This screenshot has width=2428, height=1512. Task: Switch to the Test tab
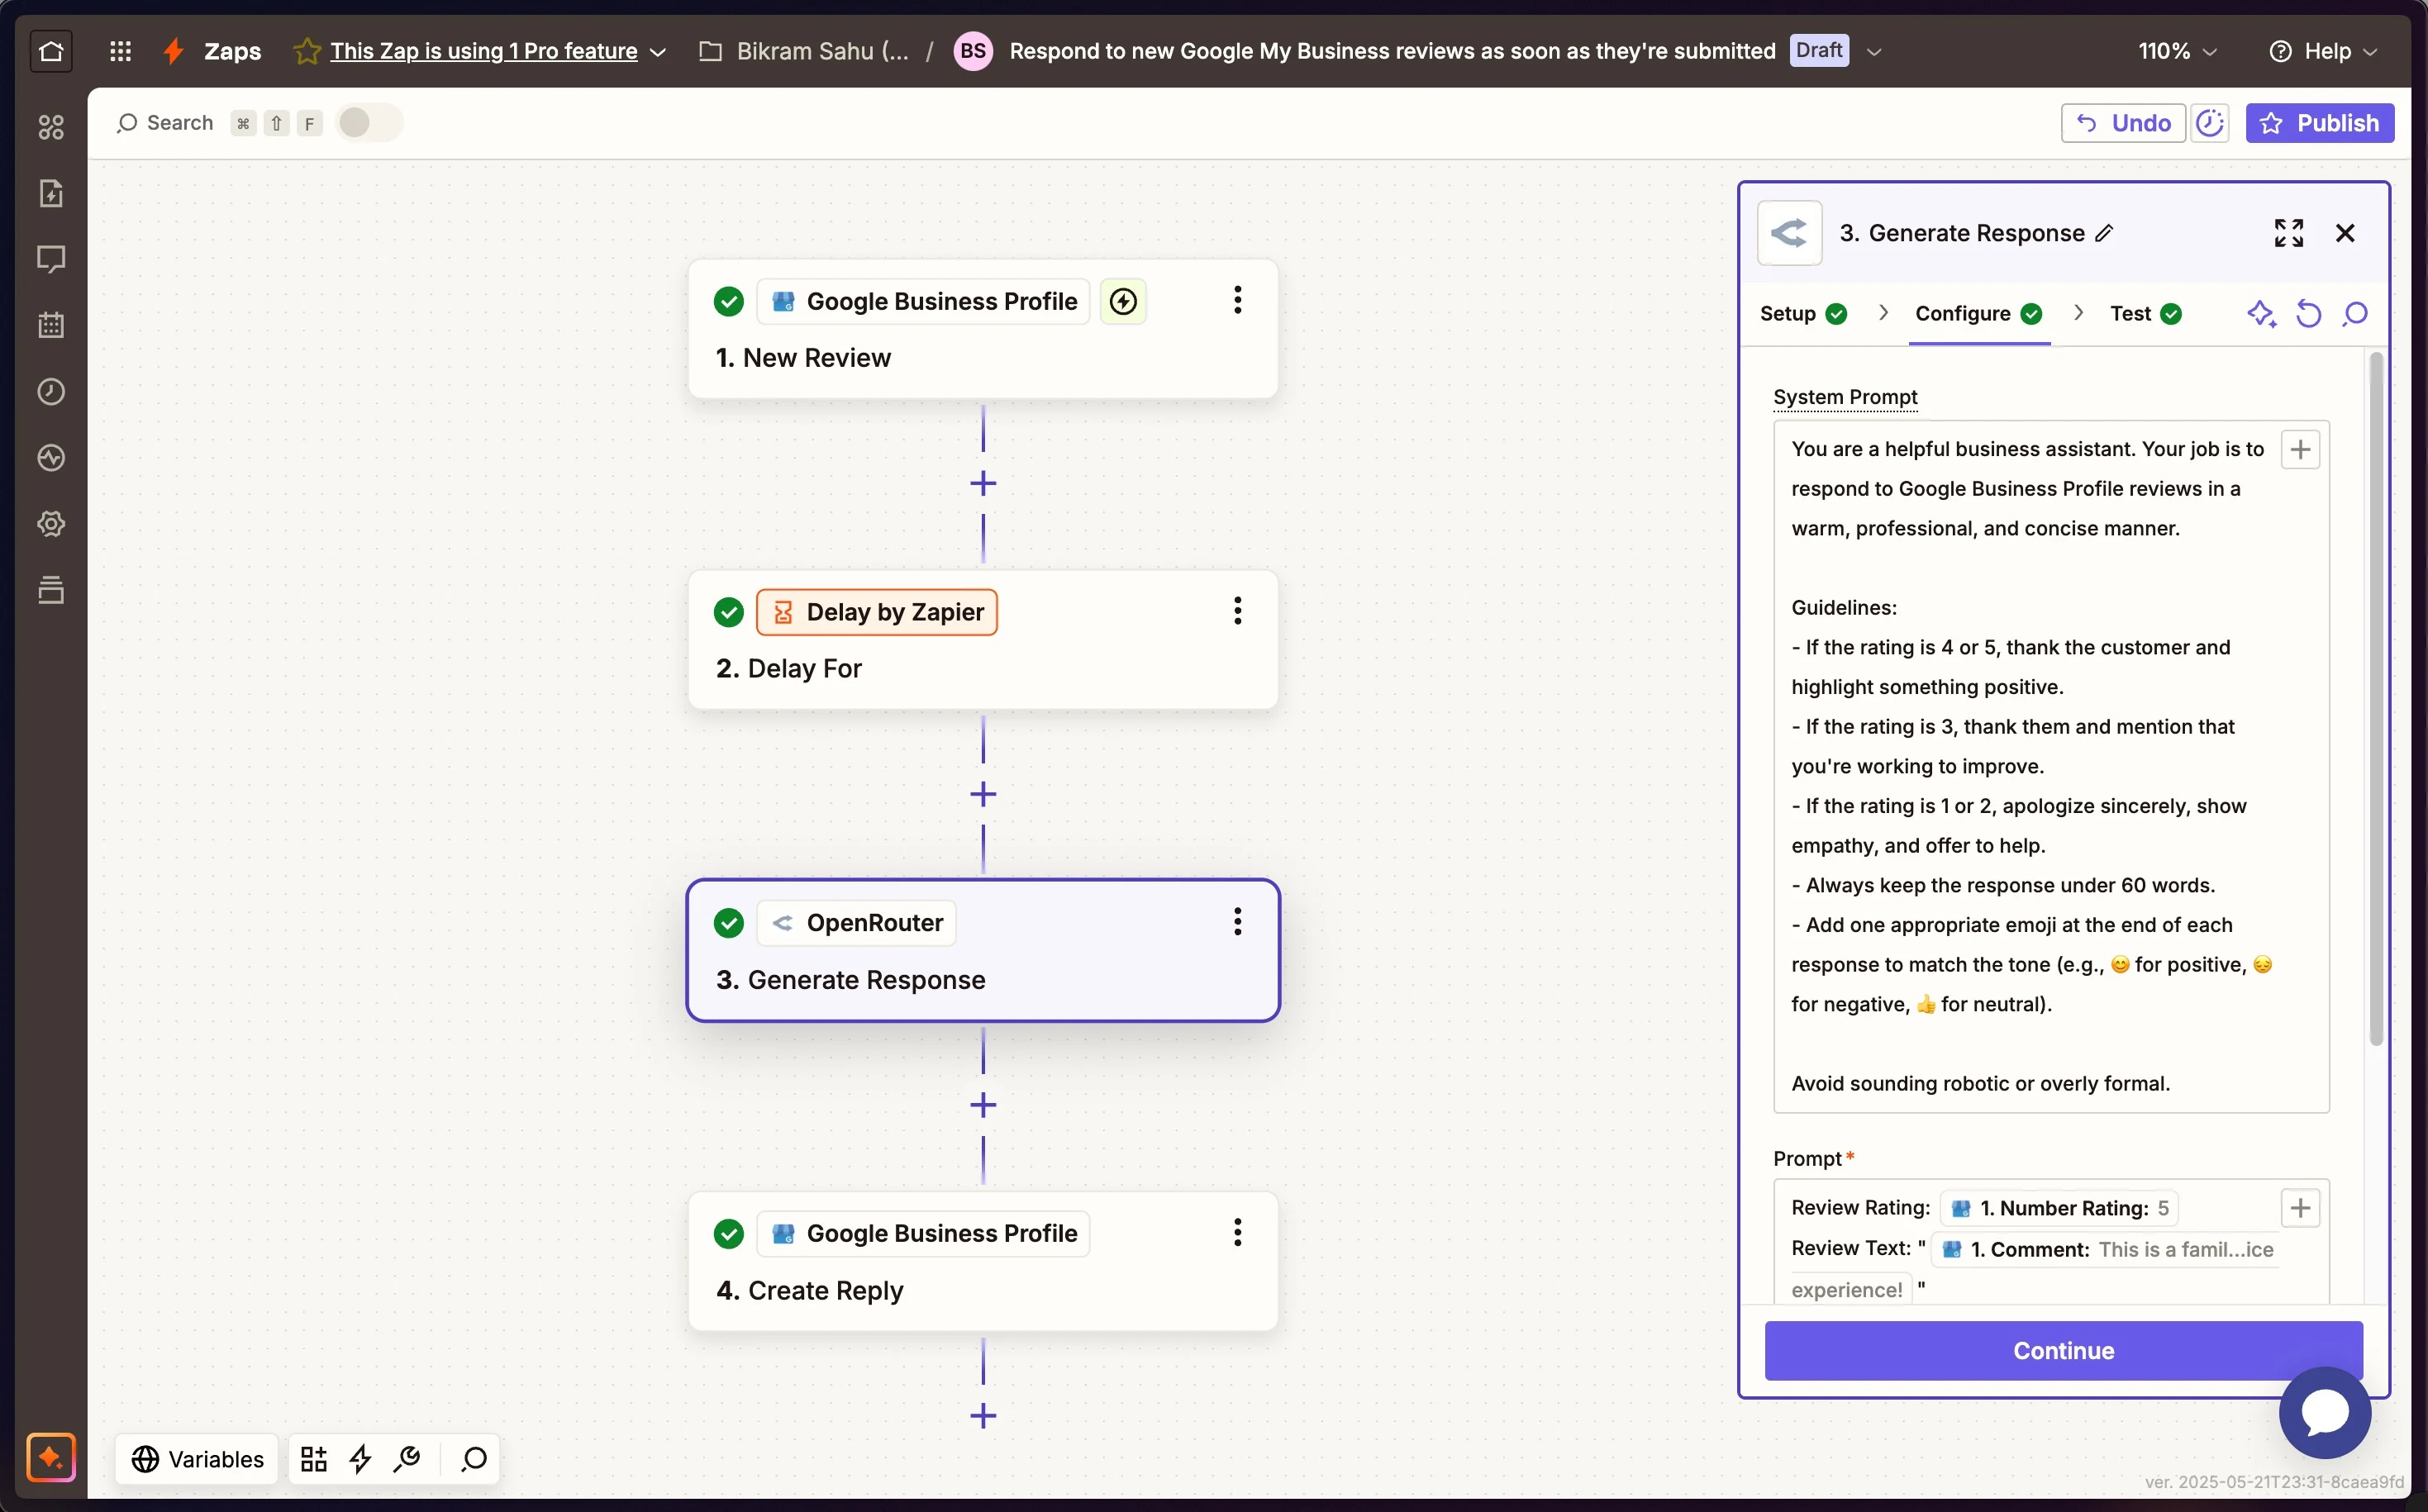pyautogui.click(x=2146, y=314)
